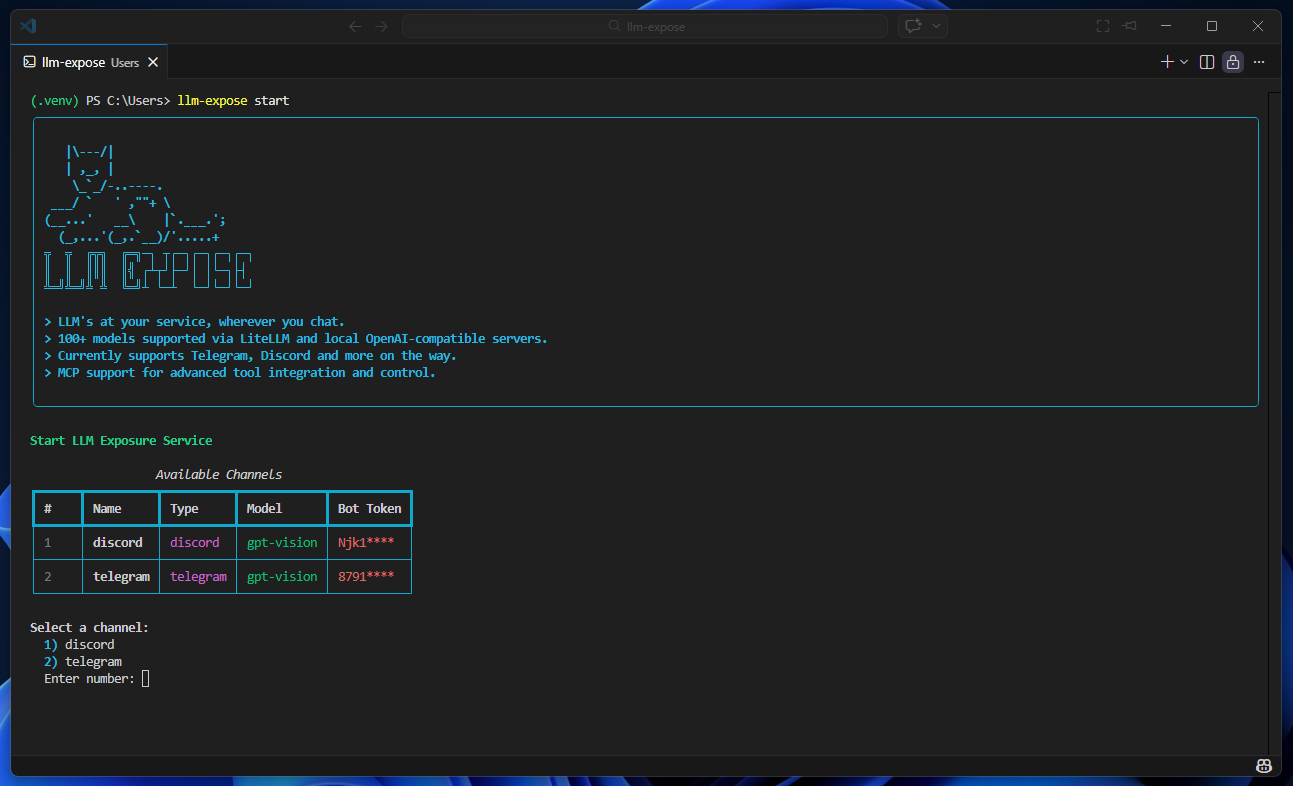
Task: Click the '1) discord' option line
Action: pyautogui.click(x=79, y=645)
